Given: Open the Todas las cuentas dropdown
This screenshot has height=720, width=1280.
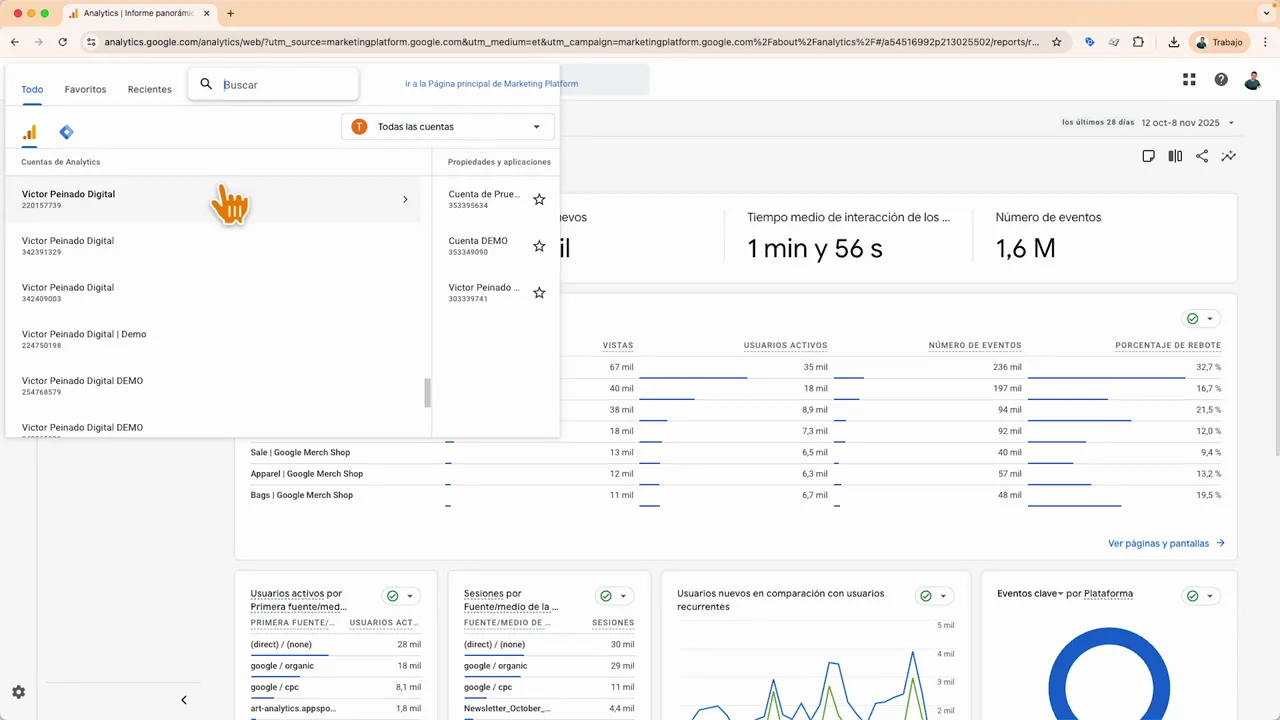Looking at the screenshot, I should pos(448,126).
